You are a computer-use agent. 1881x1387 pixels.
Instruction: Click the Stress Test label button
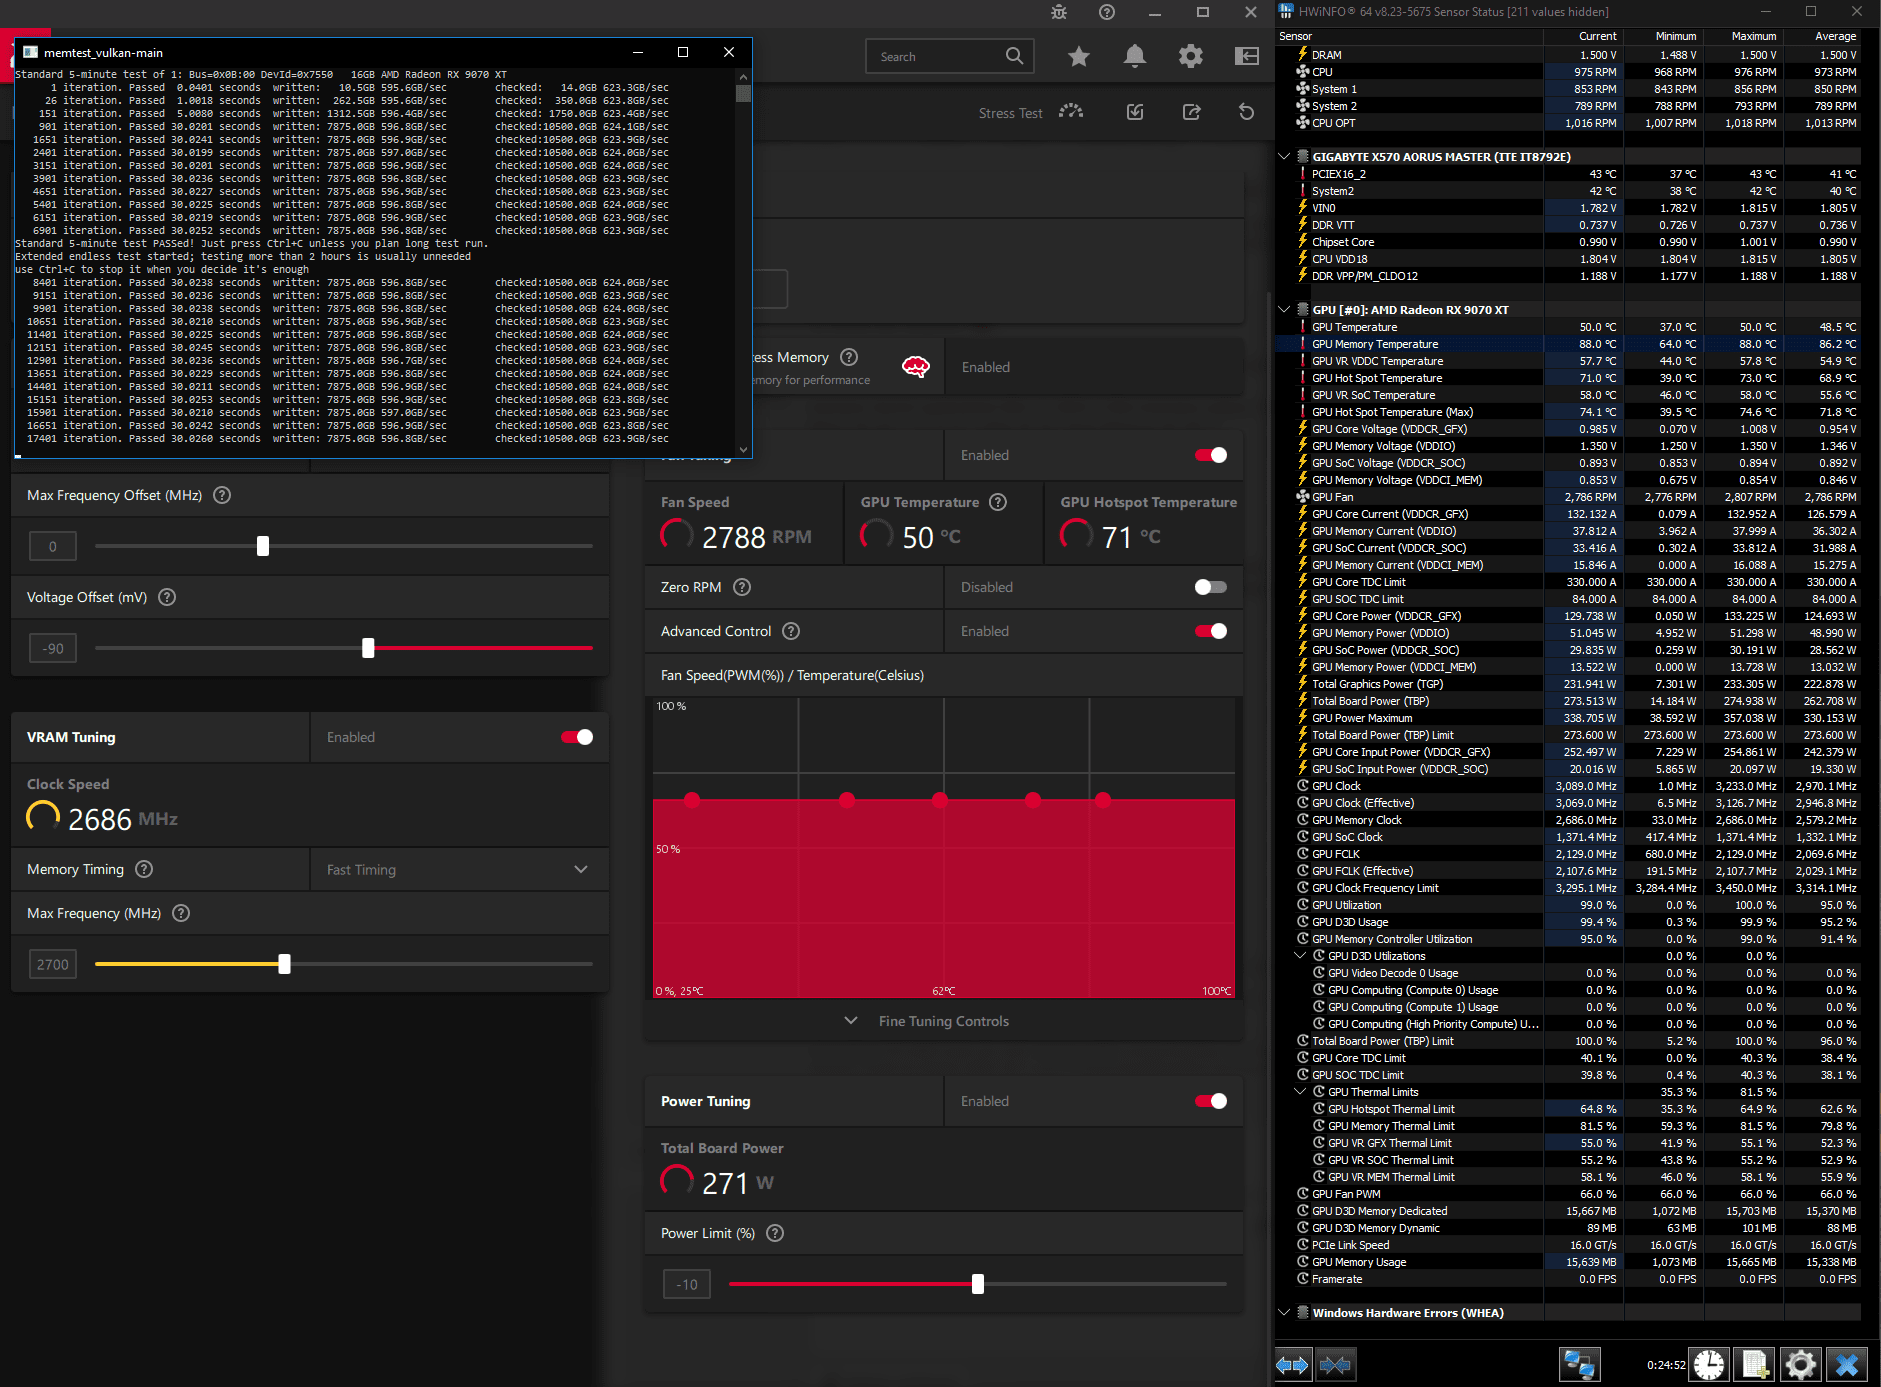point(1010,113)
